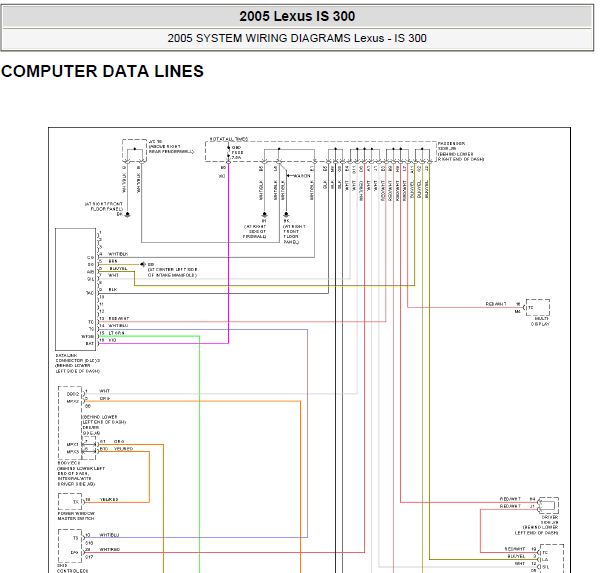Click "YEL/RED" at power window switch pin 18
This screenshot has width=600, height=573.
(x=109, y=500)
